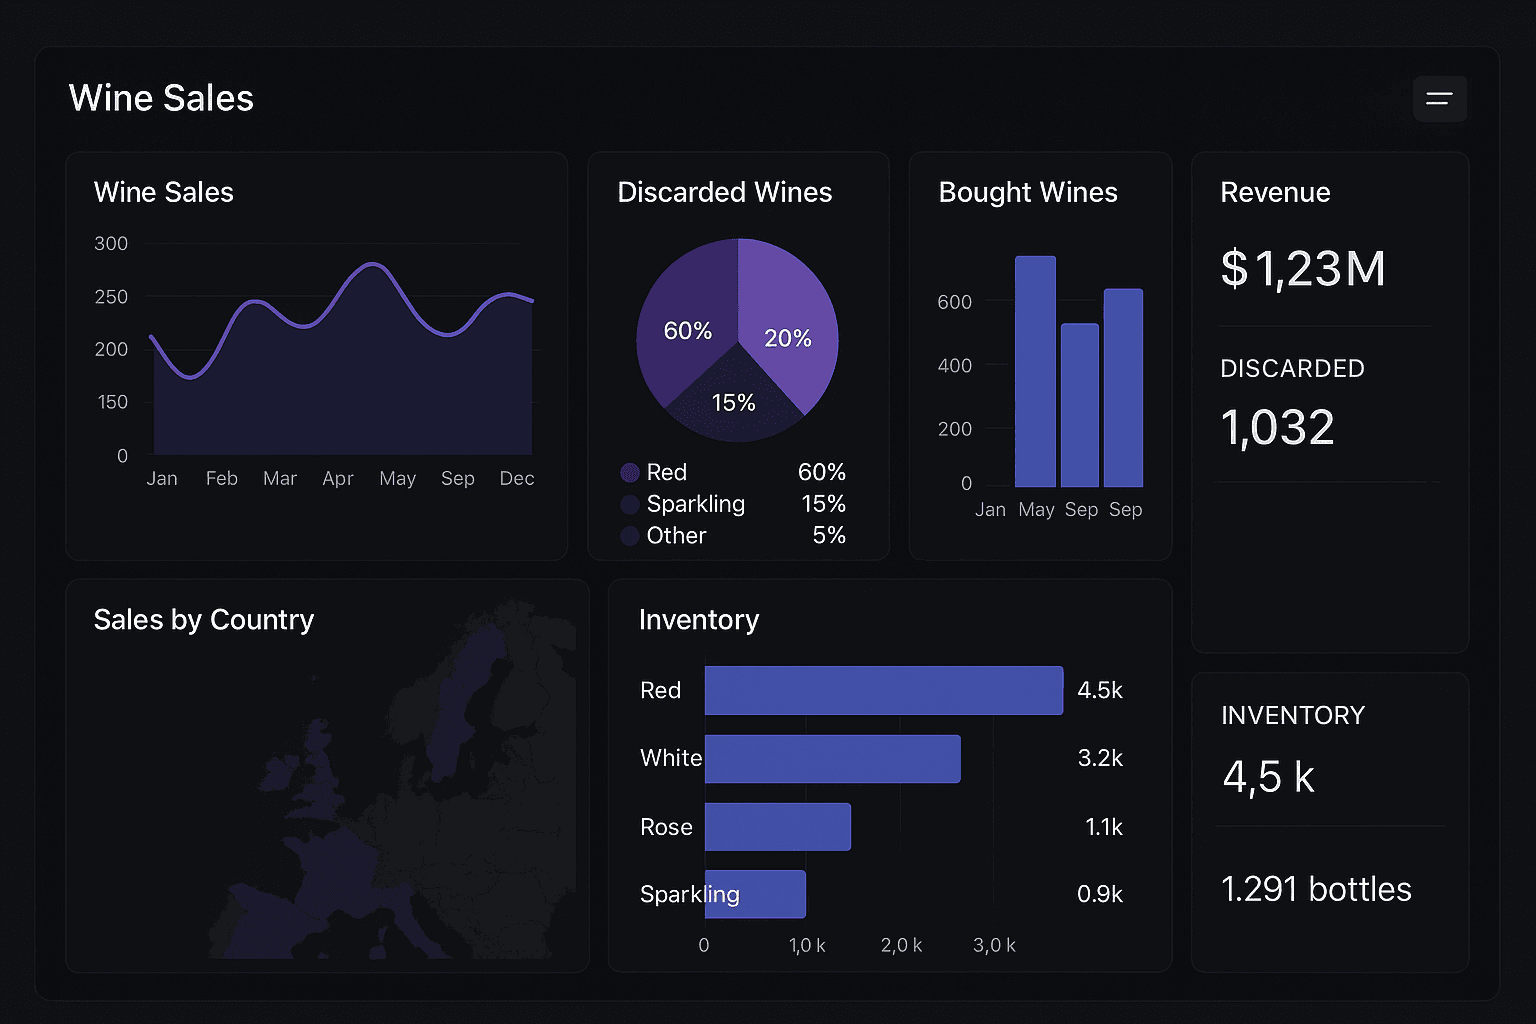Click the Bought Wines card heading
The image size is (1536, 1024).
point(1028,192)
